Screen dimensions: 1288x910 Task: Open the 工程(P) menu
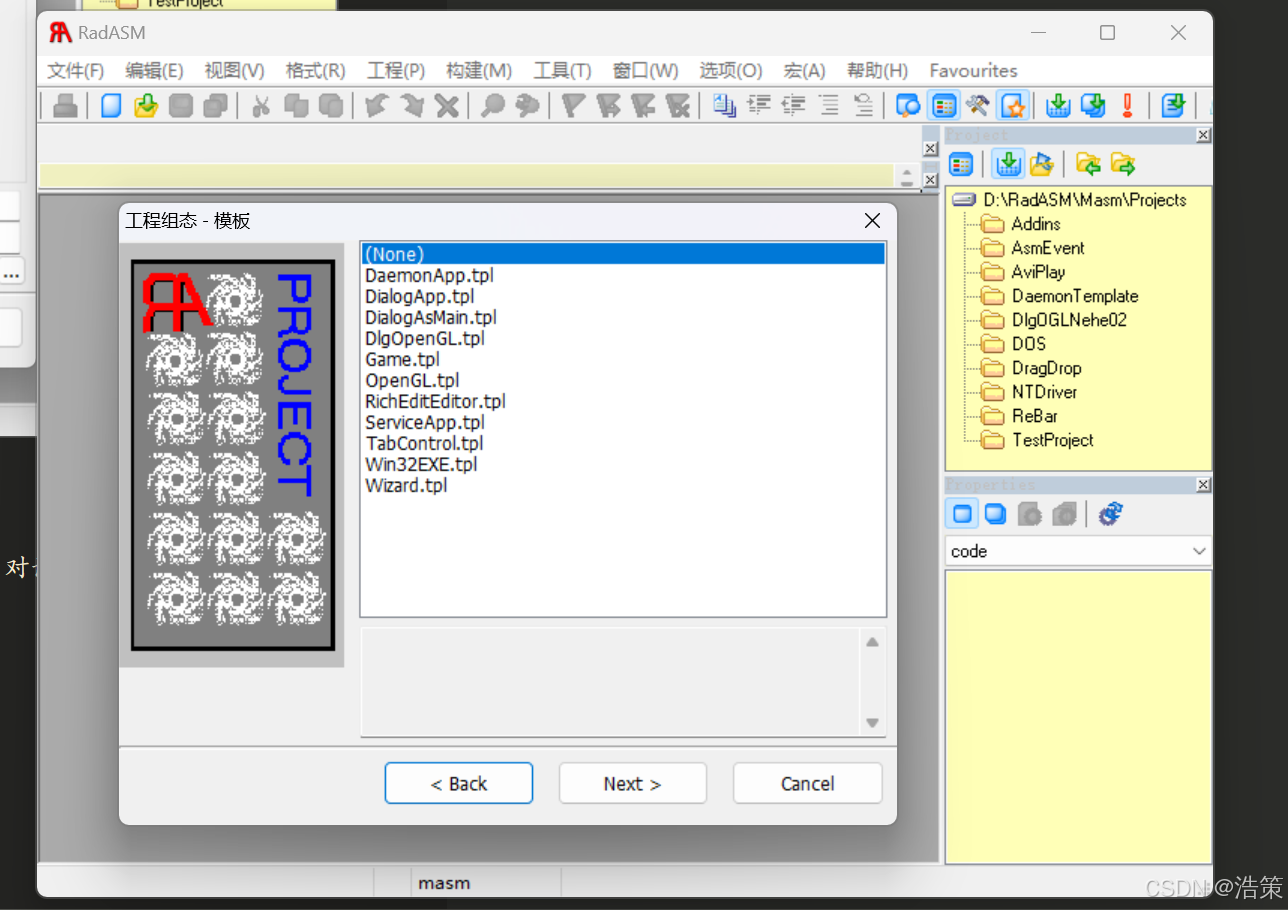pyautogui.click(x=396, y=71)
